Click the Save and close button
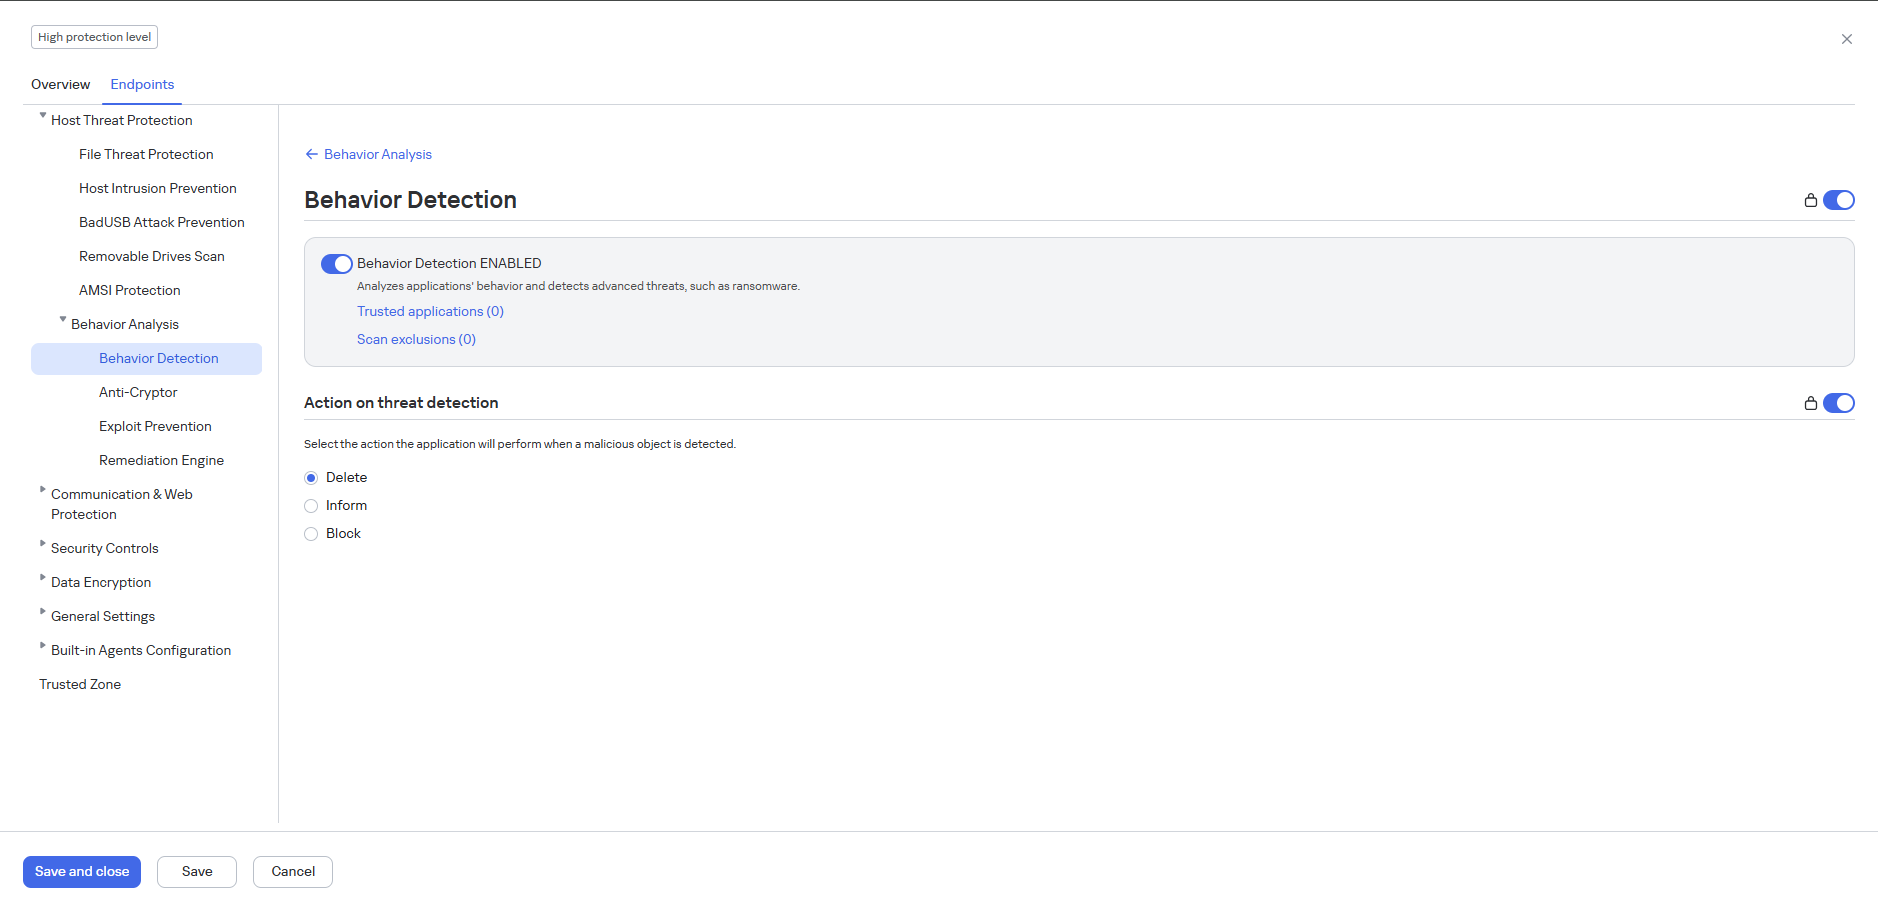Viewport: 1878px width, 911px height. coord(82,872)
